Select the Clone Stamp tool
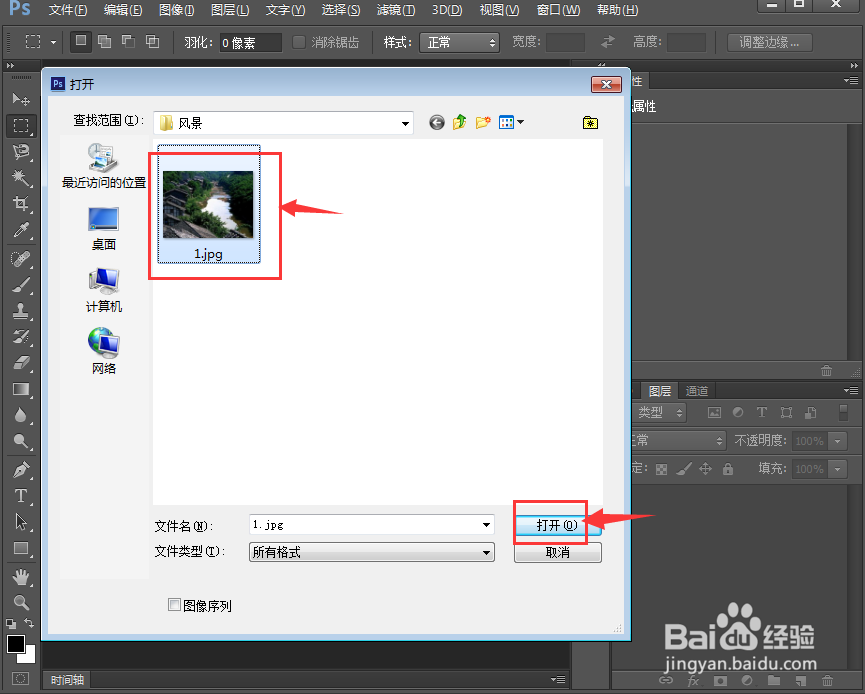Screen dimensions: 865x694 pos(21,311)
